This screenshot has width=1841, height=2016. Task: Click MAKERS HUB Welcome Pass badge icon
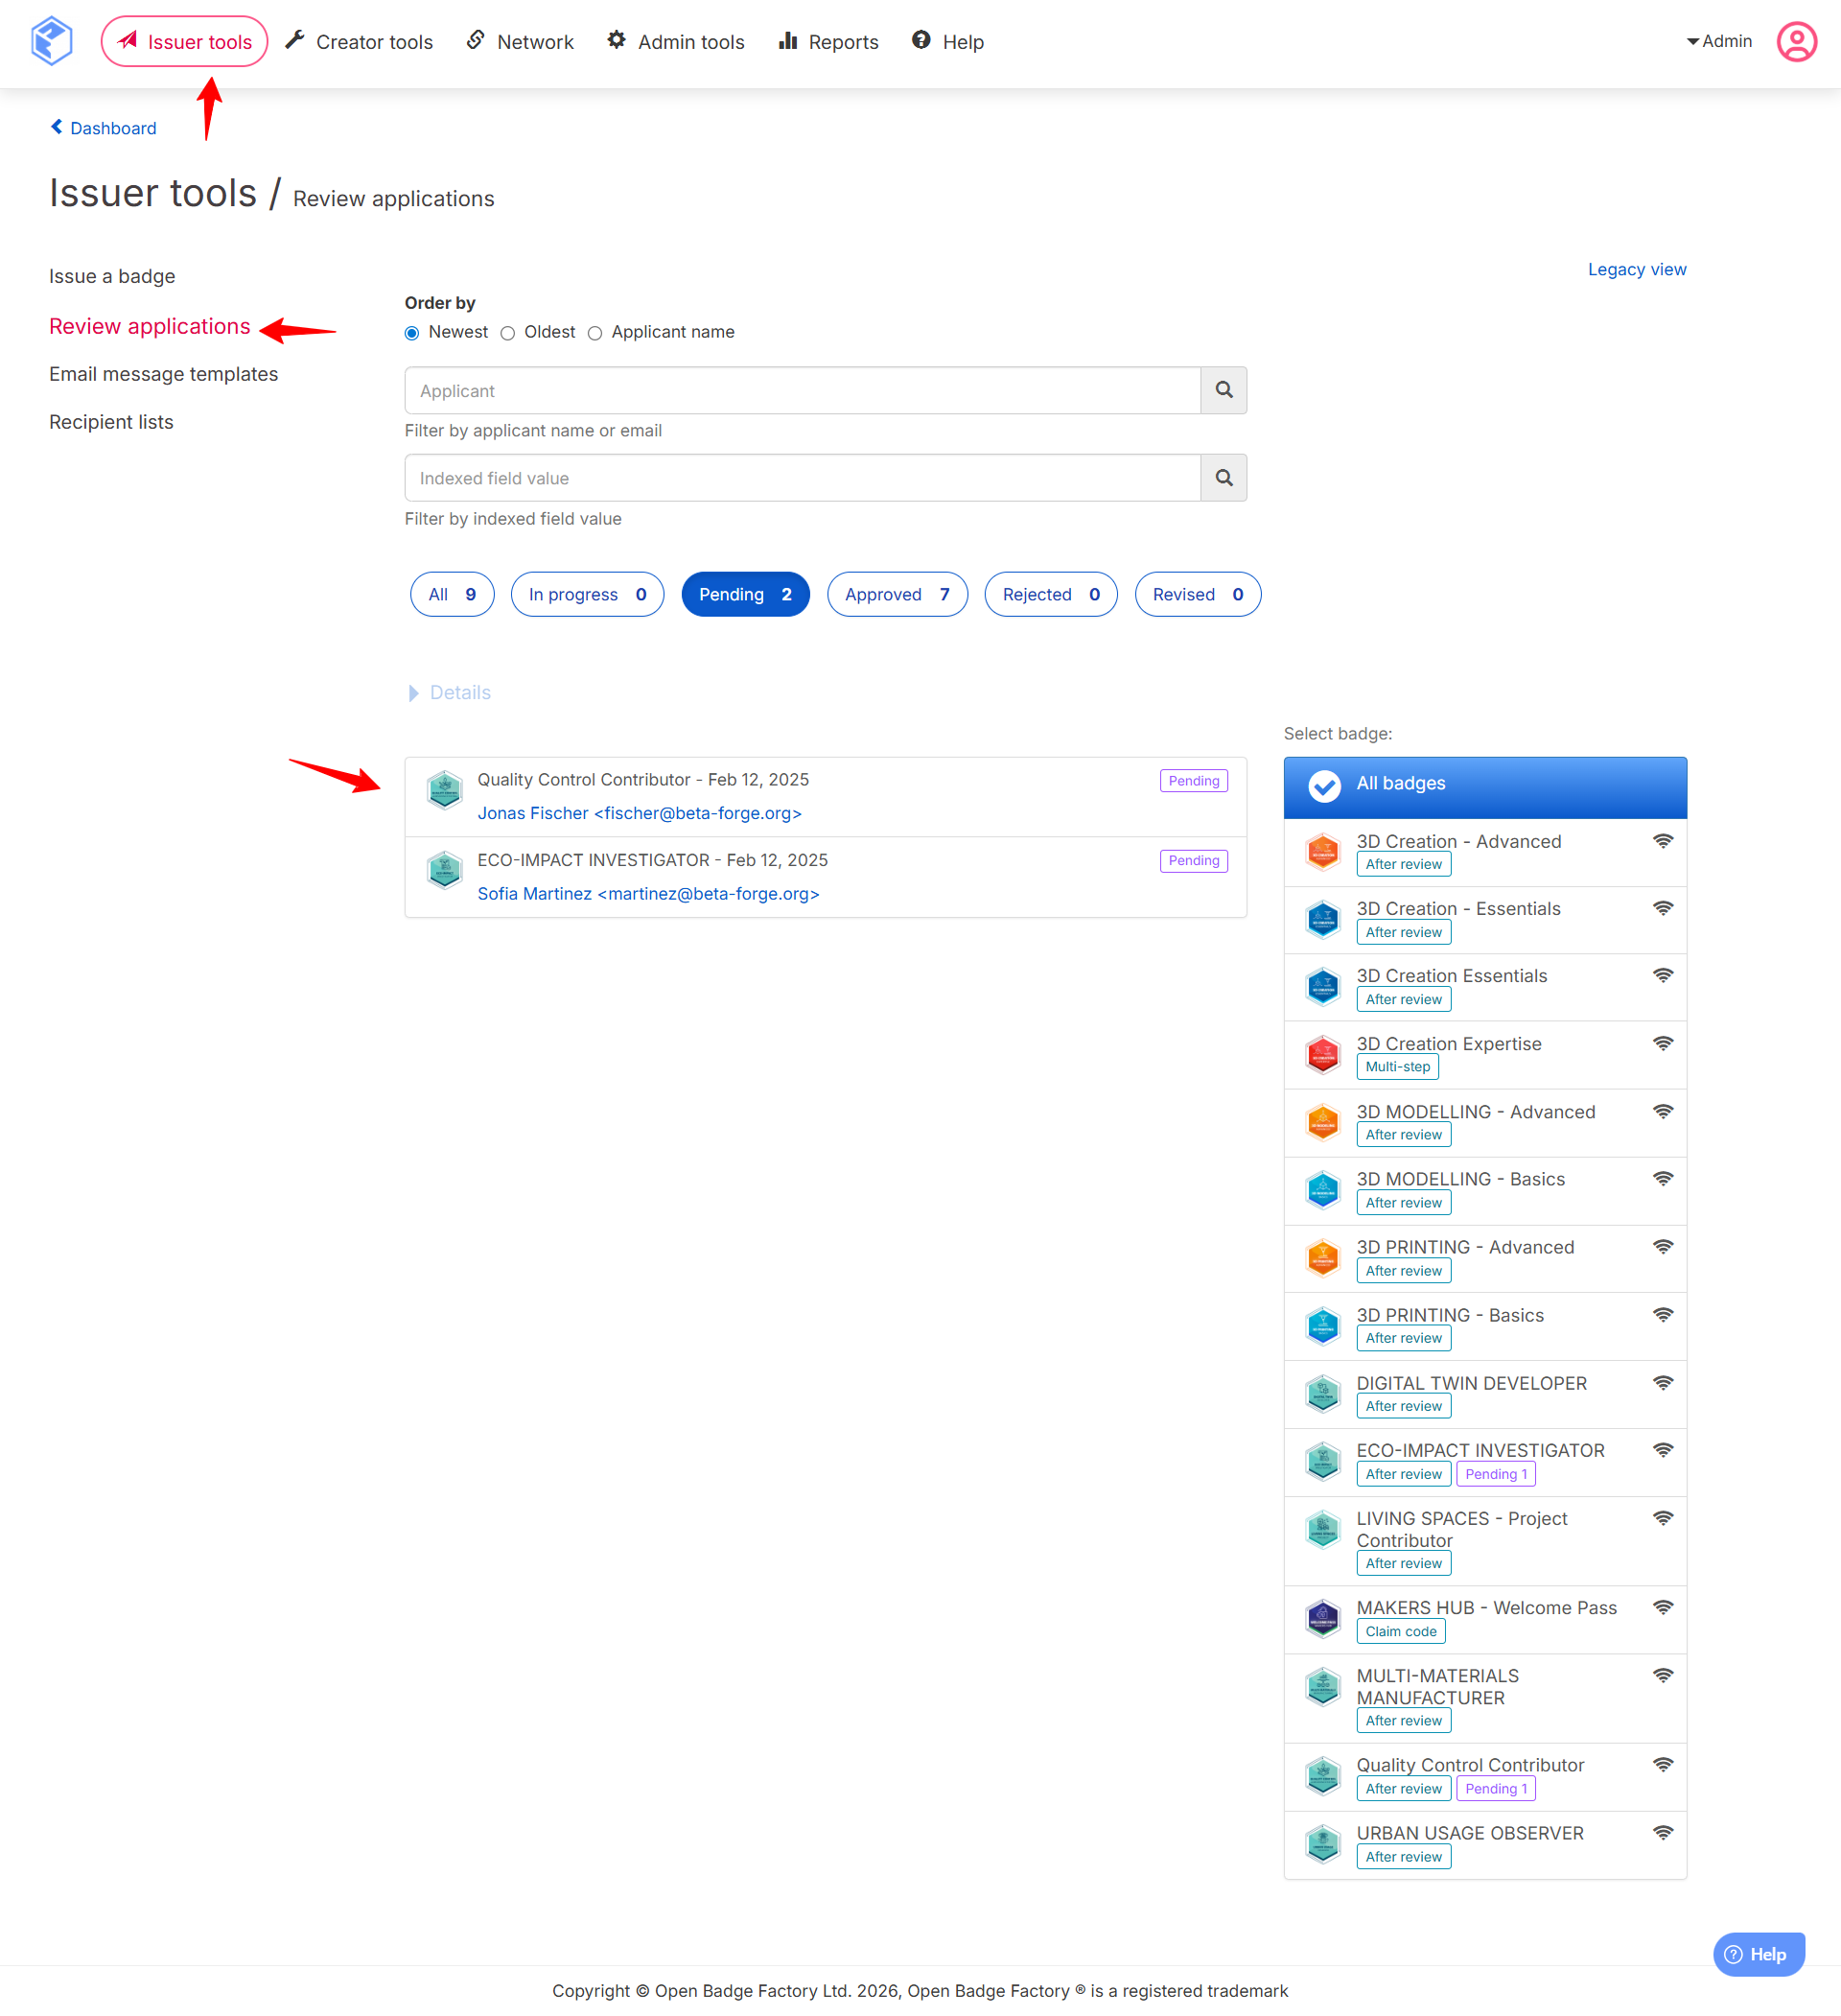pyautogui.click(x=1322, y=1618)
